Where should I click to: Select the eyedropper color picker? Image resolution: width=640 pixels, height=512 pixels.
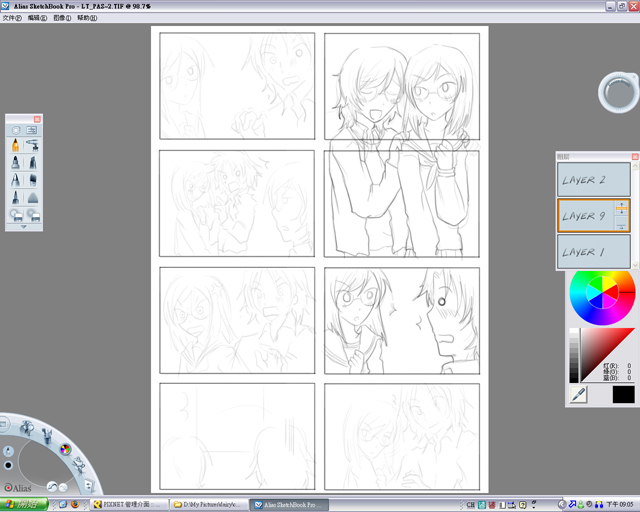click(x=578, y=394)
